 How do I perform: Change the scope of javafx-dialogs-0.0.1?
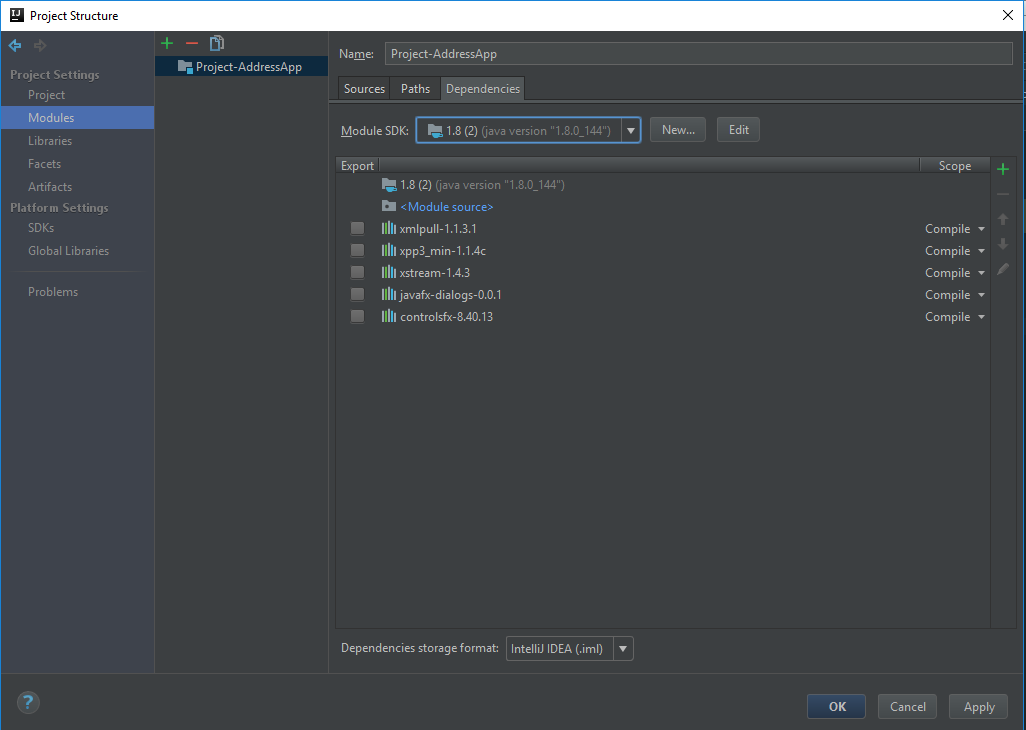[952, 294]
